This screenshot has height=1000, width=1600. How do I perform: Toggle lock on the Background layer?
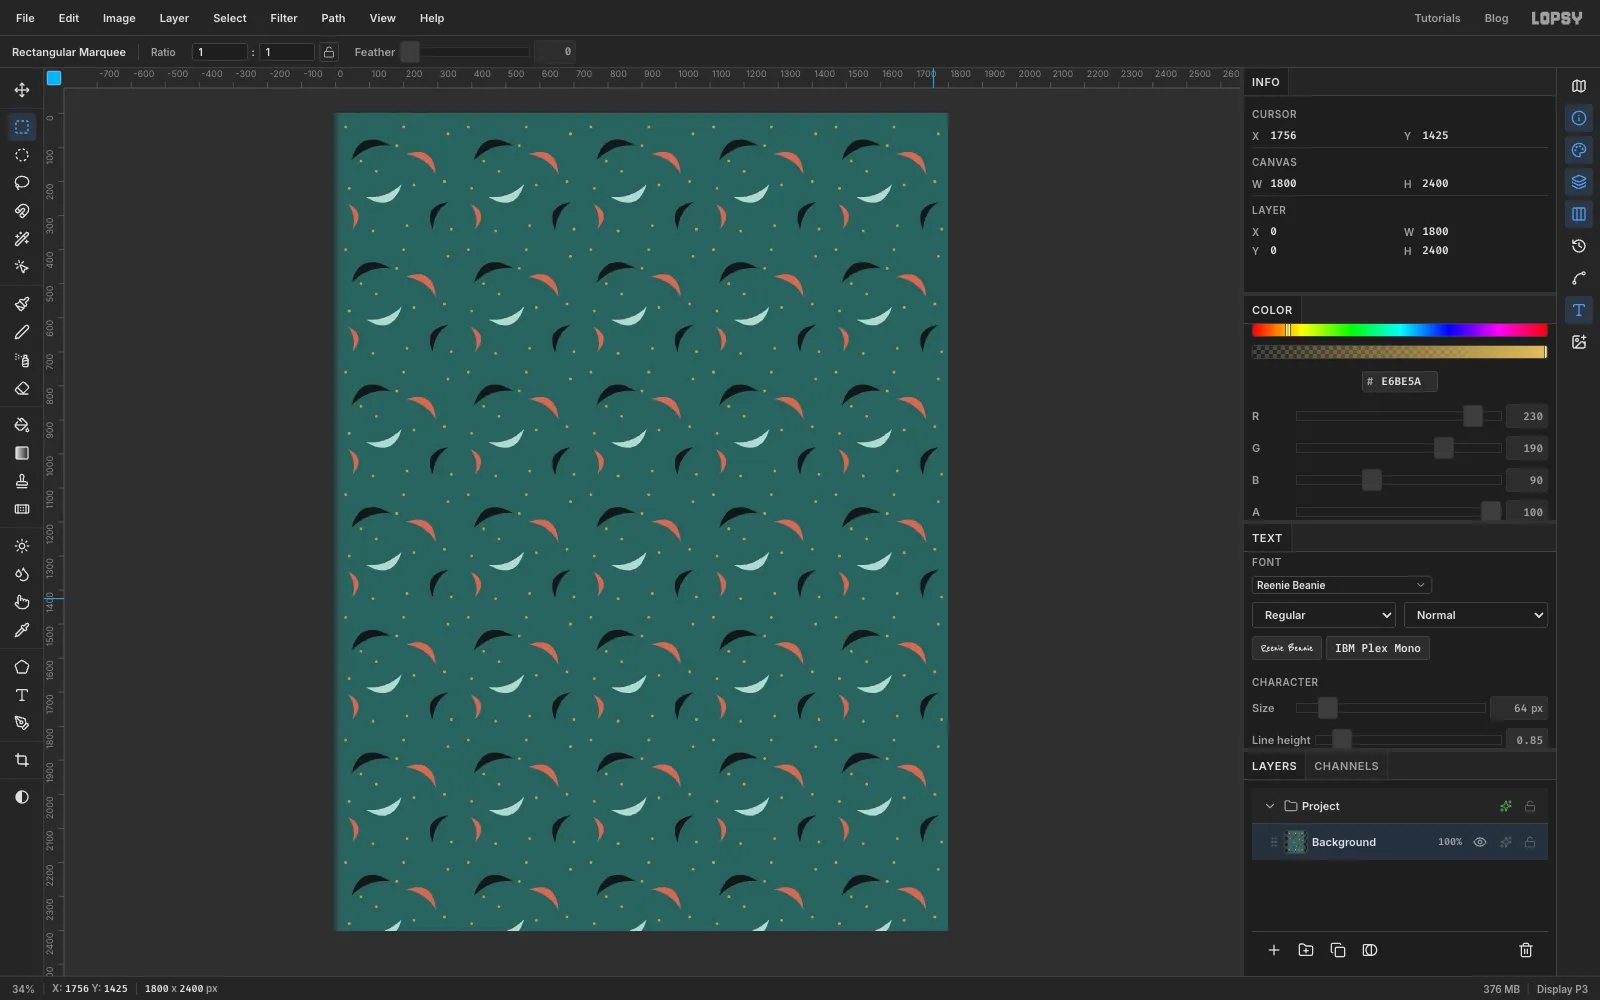point(1530,842)
